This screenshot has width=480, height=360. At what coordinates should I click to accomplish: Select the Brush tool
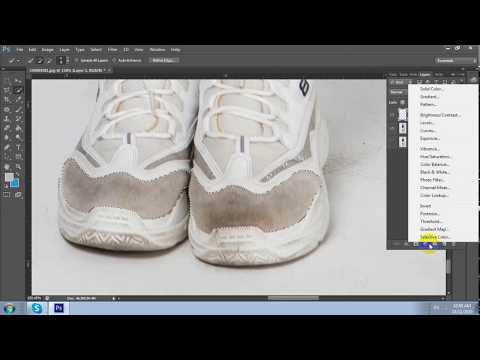pyautogui.click(x=18, y=109)
